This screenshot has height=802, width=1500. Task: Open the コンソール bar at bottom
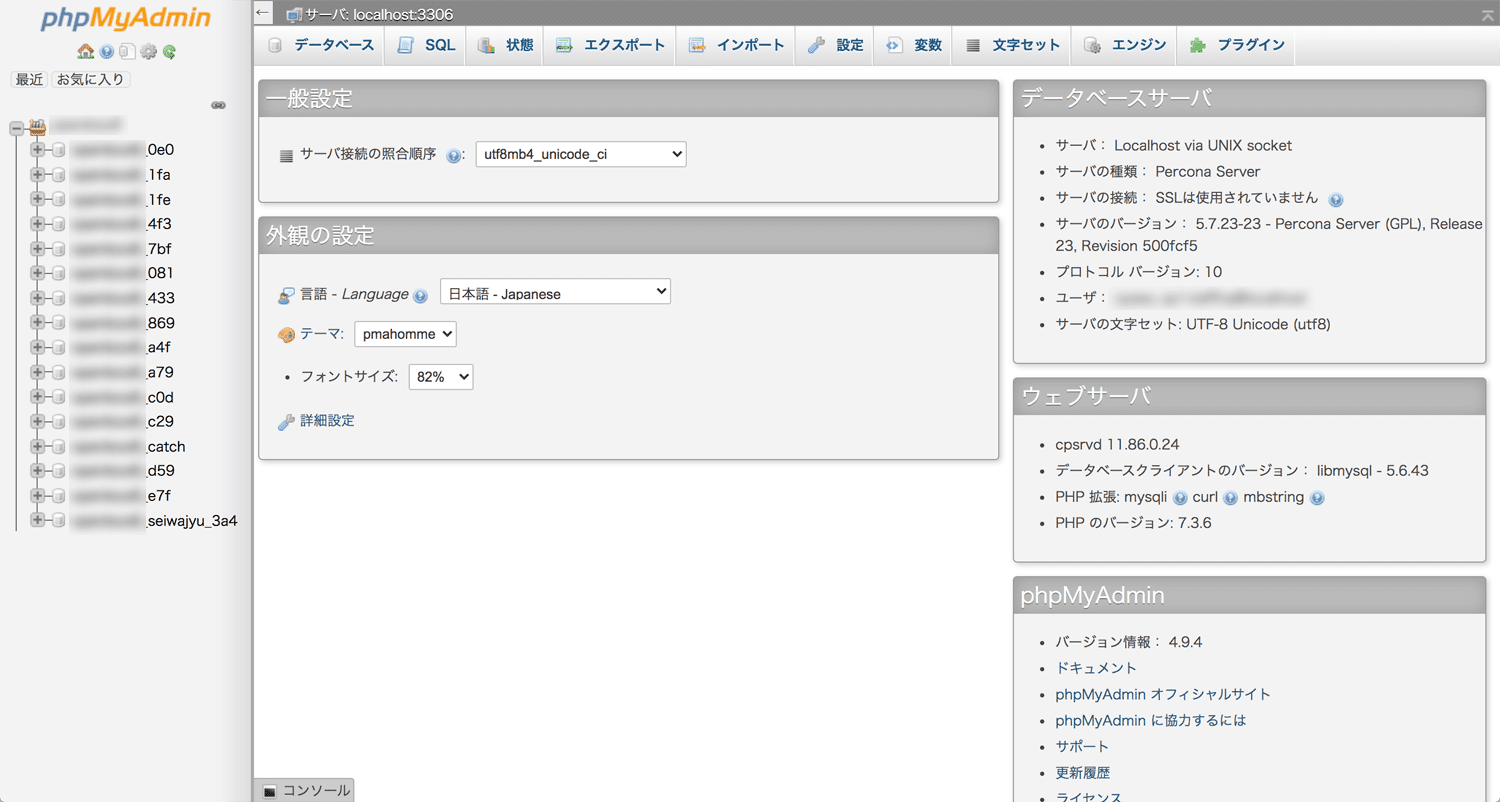(305, 790)
